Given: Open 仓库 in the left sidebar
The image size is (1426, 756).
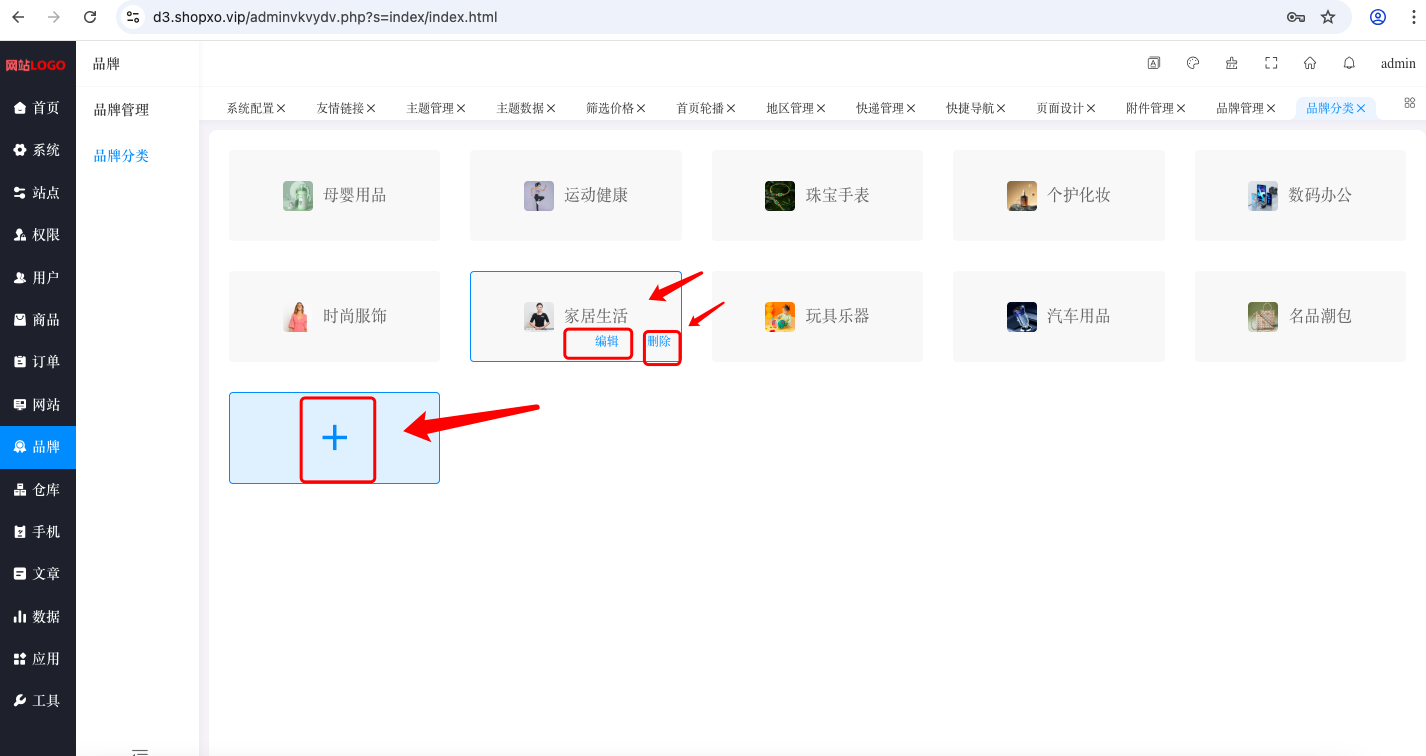Looking at the screenshot, I should (x=38, y=490).
